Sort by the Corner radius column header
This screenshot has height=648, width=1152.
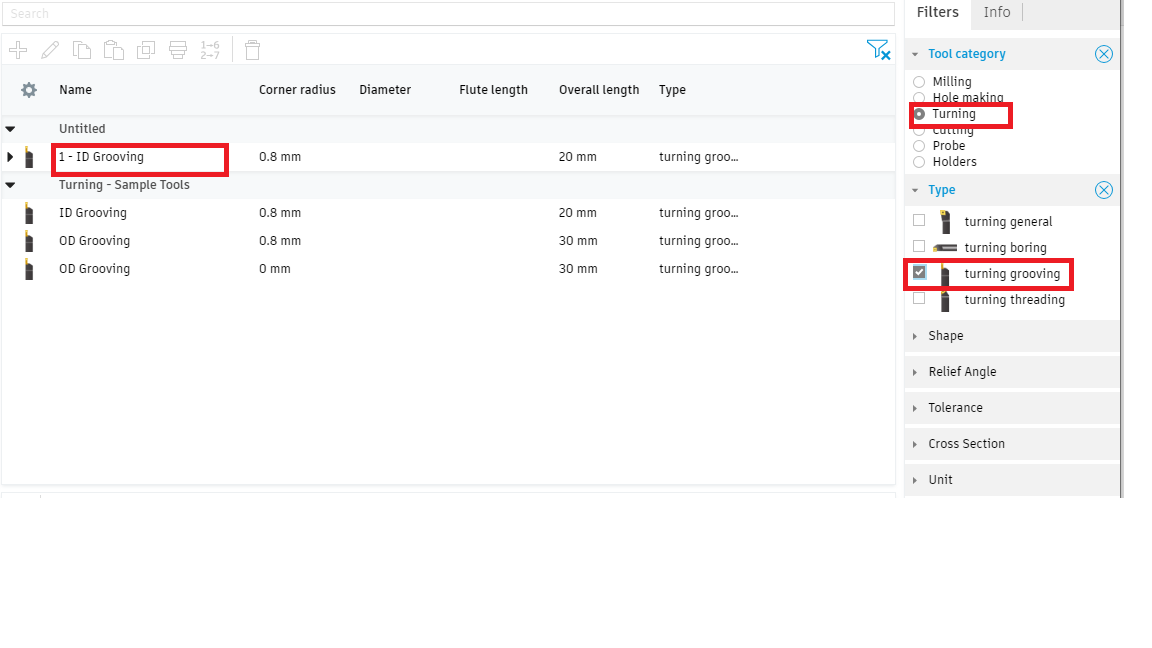coord(298,90)
